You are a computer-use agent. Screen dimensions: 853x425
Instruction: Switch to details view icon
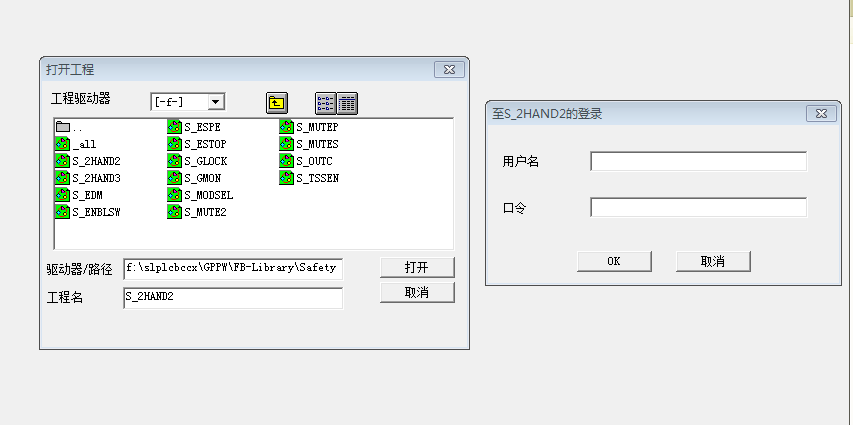pos(347,102)
